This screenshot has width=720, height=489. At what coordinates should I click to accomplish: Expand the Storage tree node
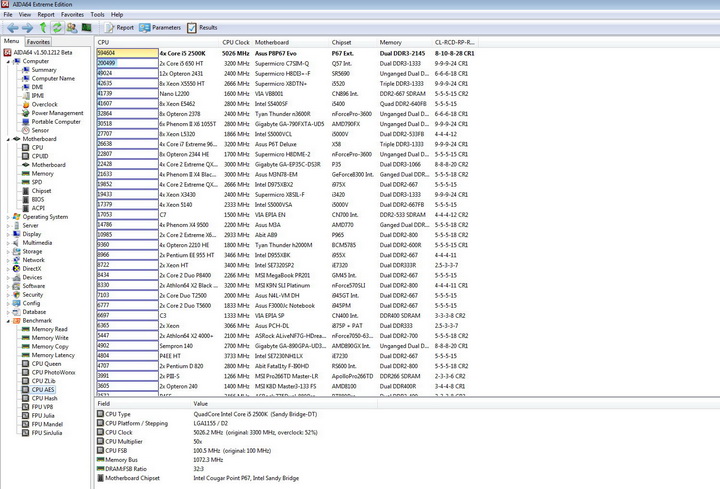coord(8,252)
